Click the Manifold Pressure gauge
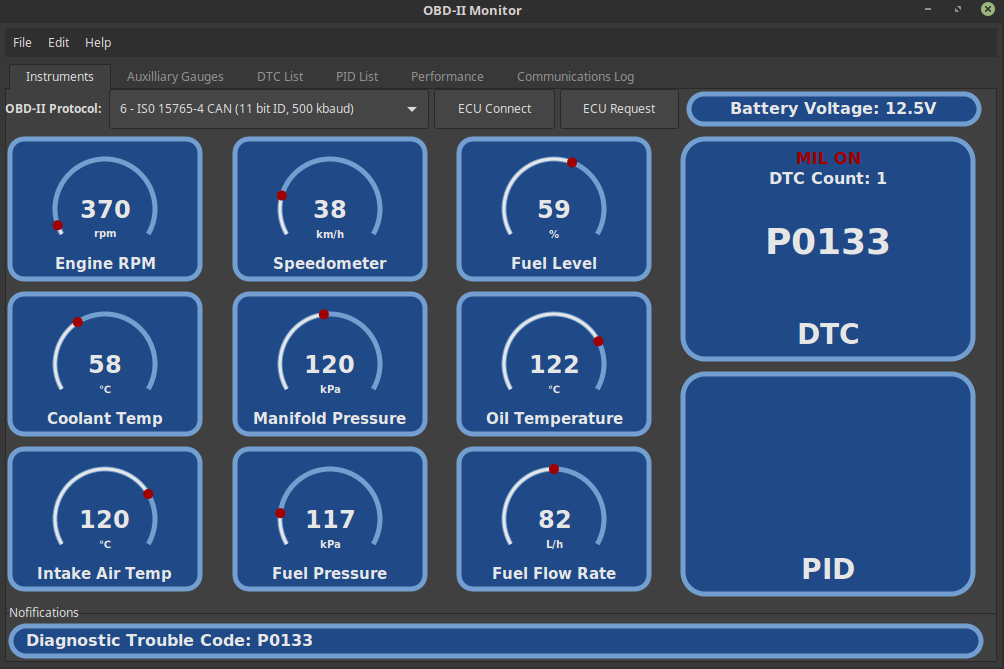This screenshot has width=1004, height=669. pos(330,364)
